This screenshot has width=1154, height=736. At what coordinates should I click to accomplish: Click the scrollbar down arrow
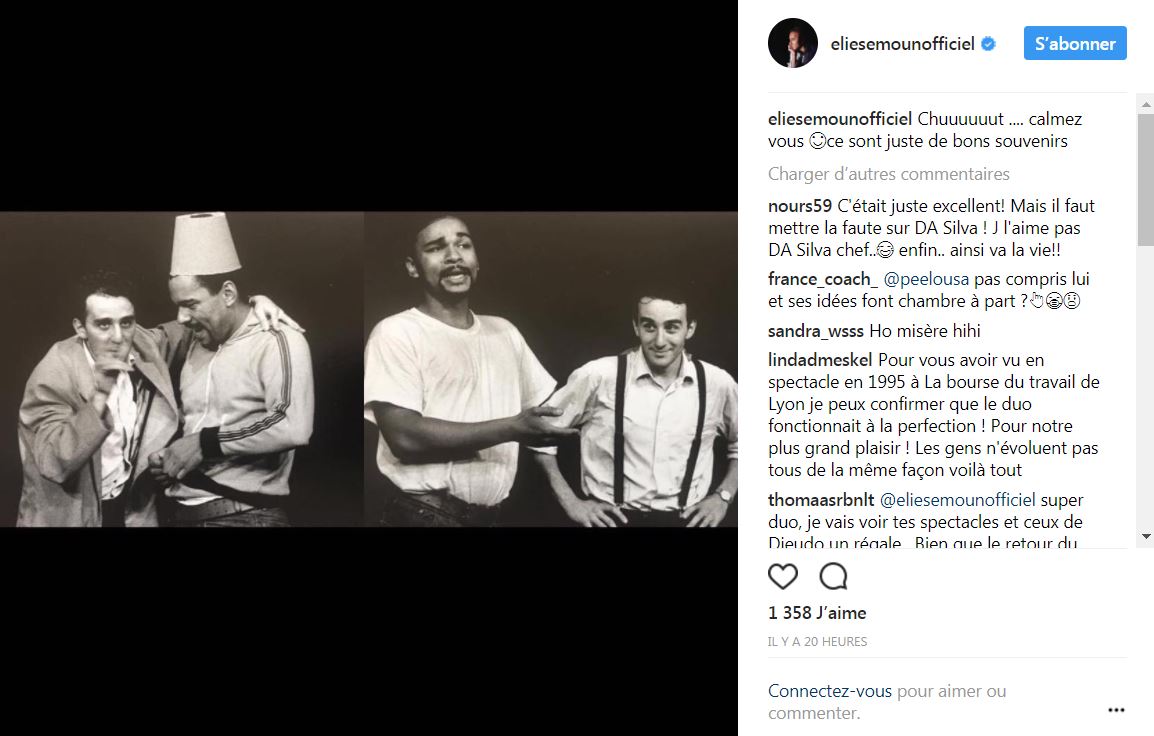[x=1145, y=537]
